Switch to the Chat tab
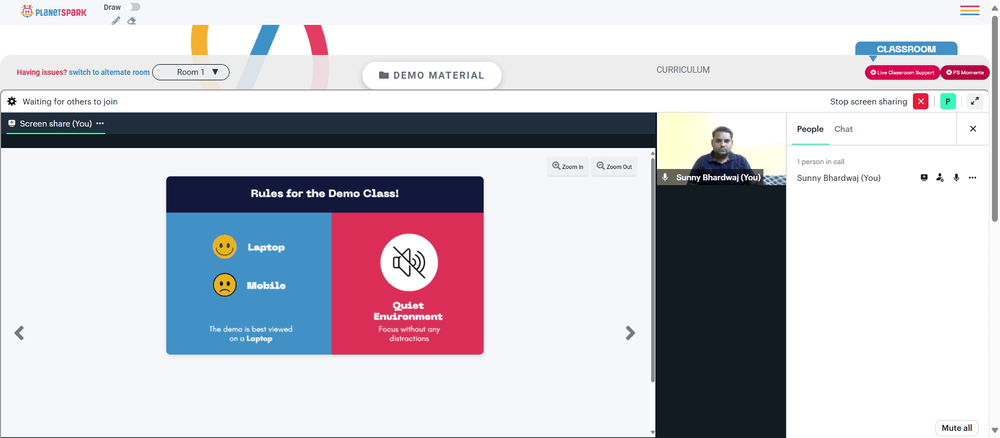 pyautogui.click(x=843, y=129)
